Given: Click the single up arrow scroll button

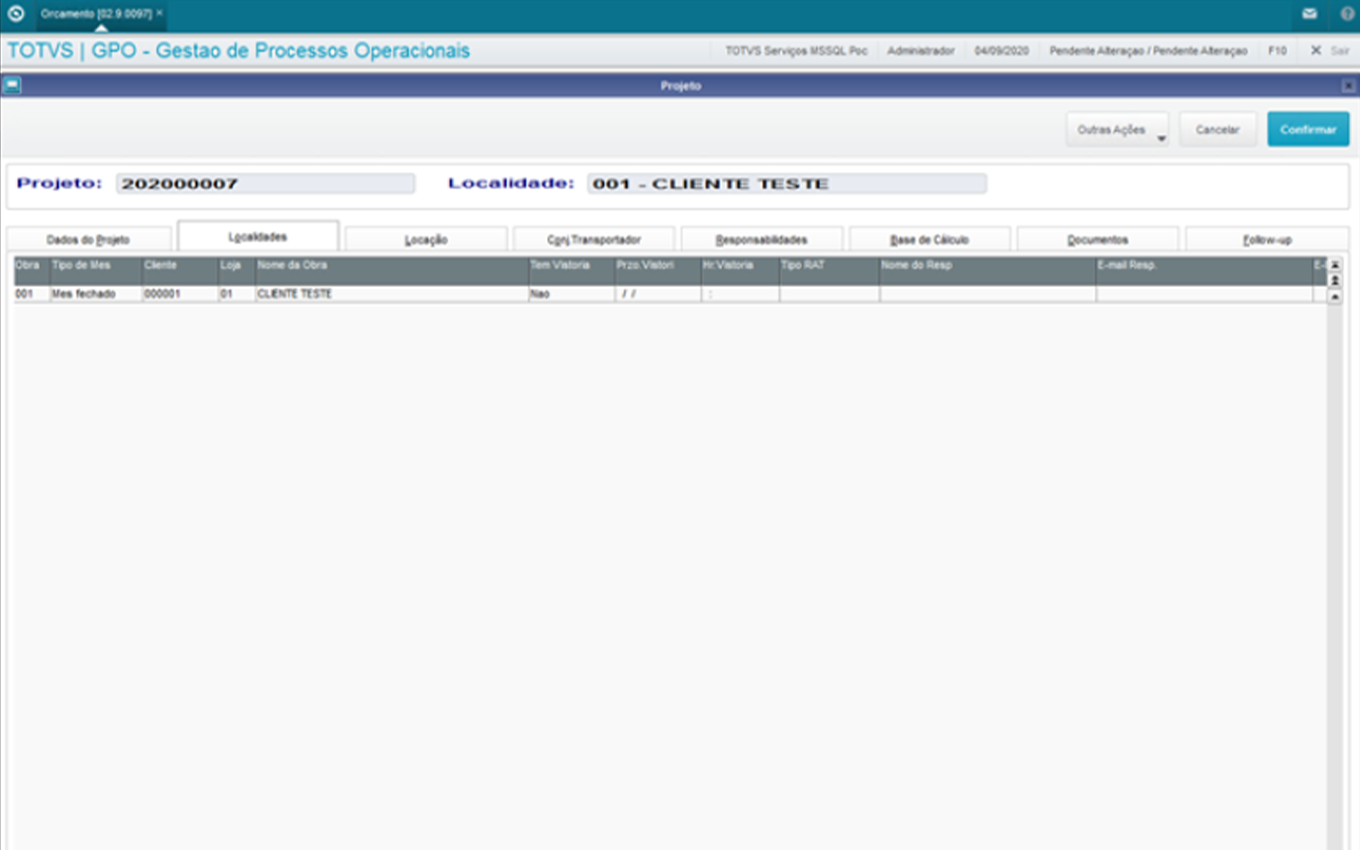Looking at the screenshot, I should tap(1334, 297).
